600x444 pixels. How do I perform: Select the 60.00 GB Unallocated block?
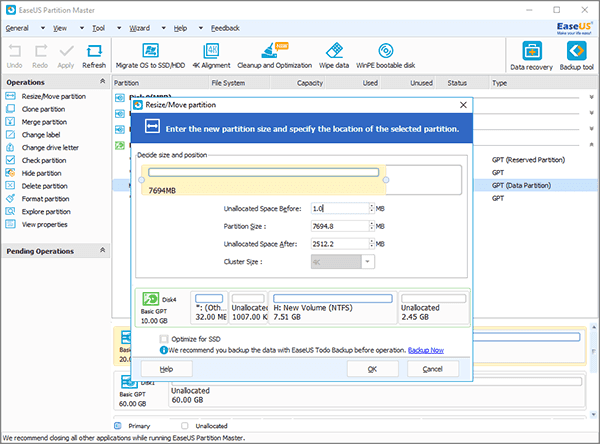377,392
